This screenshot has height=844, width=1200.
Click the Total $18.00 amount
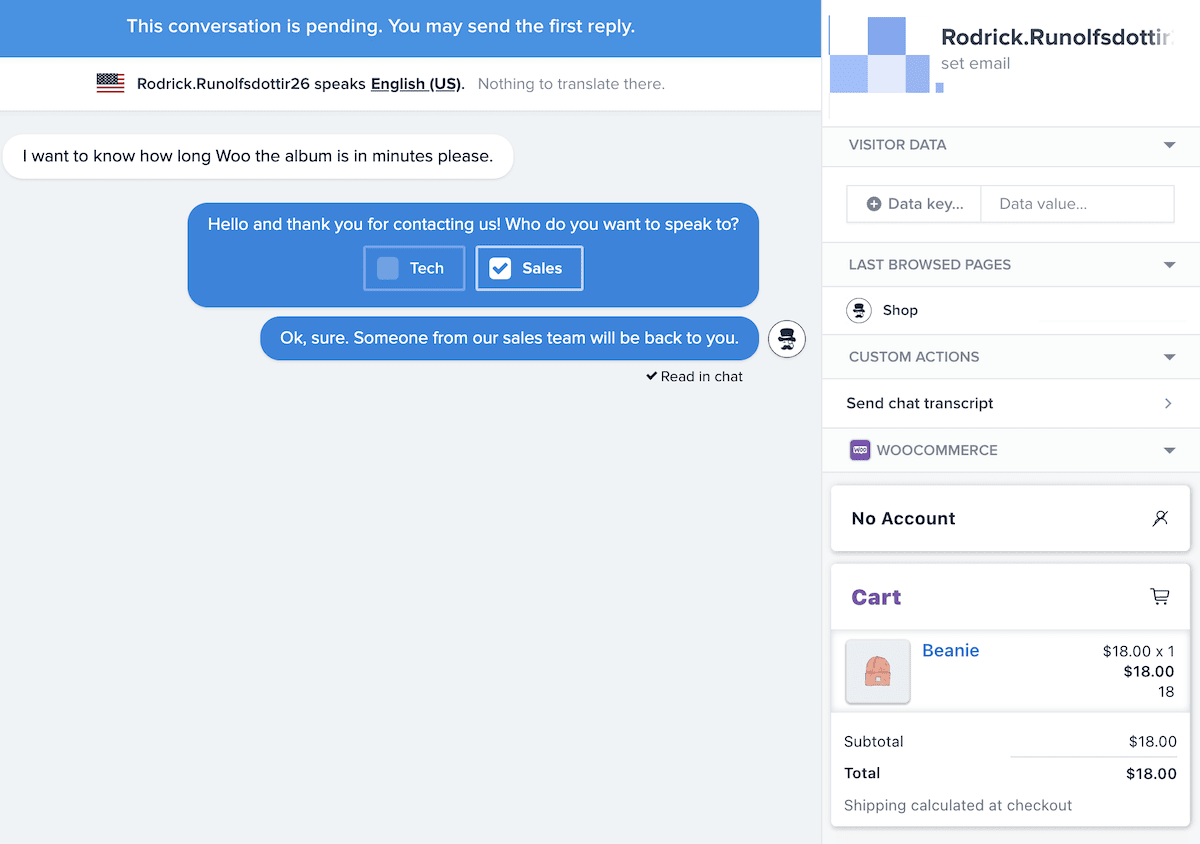click(1152, 773)
